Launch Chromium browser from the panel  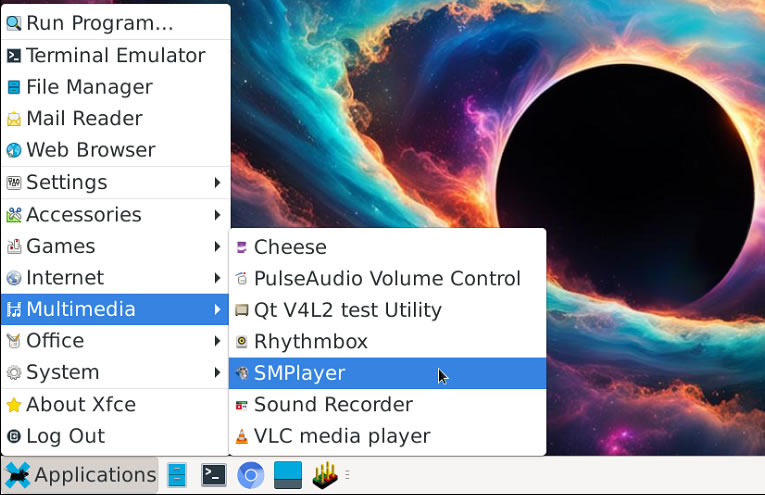pos(250,475)
